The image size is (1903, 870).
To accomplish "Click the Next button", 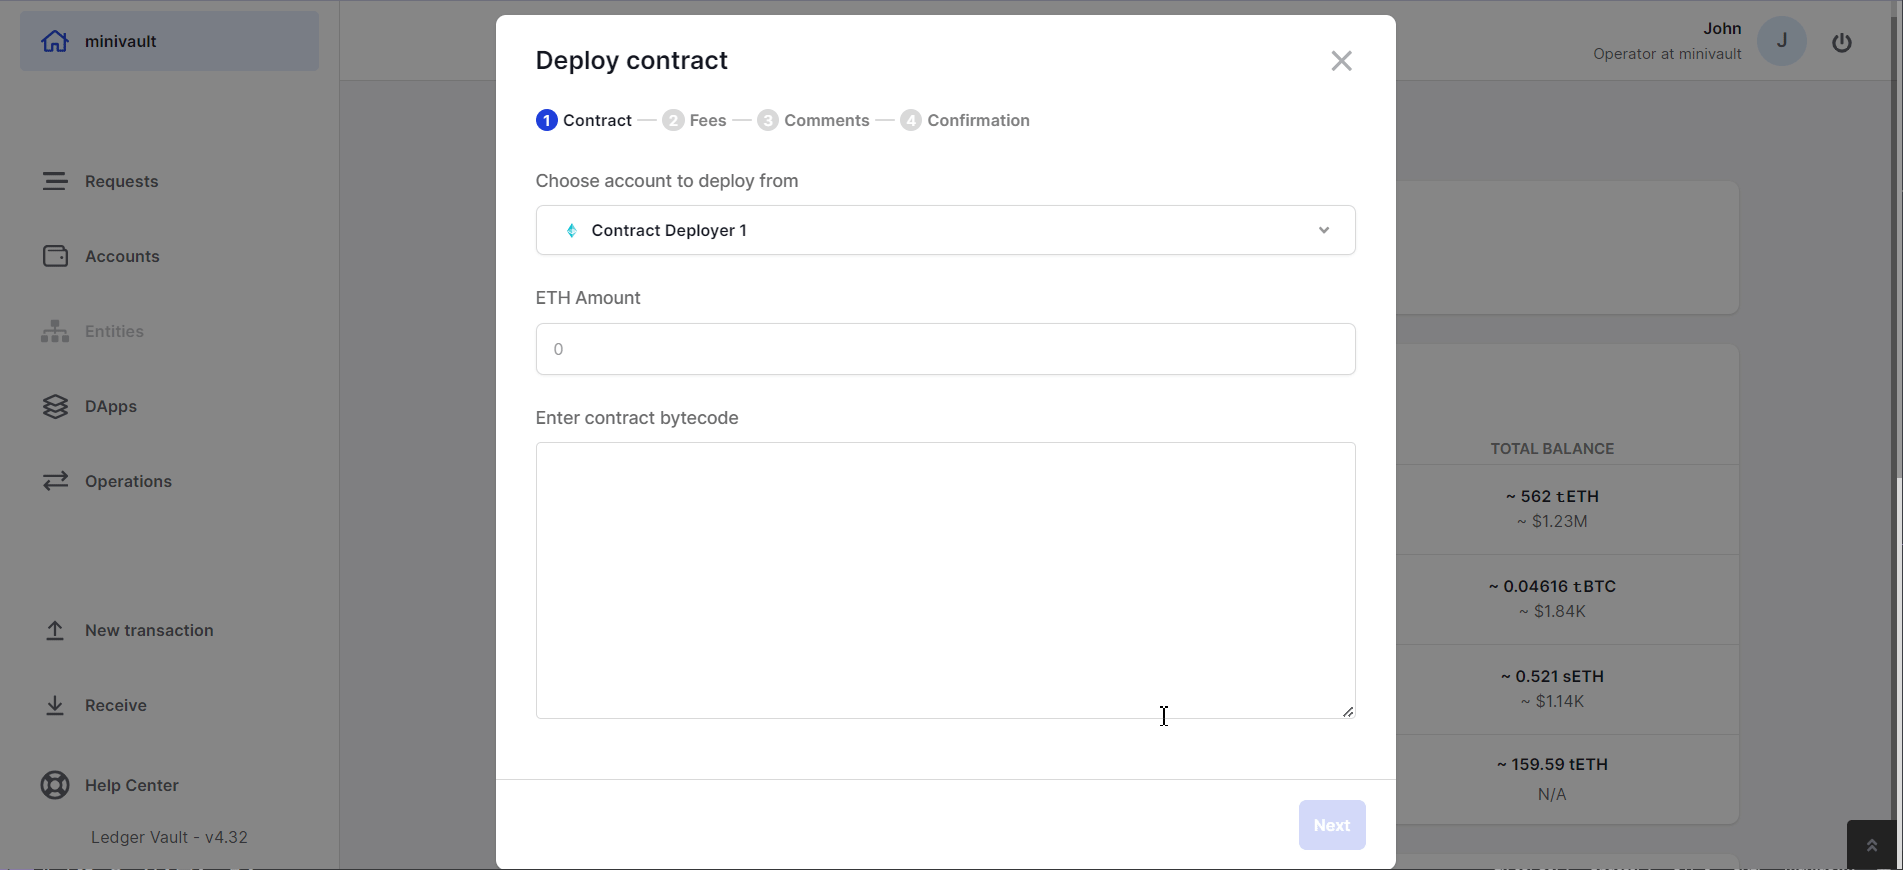I will click(x=1331, y=825).
